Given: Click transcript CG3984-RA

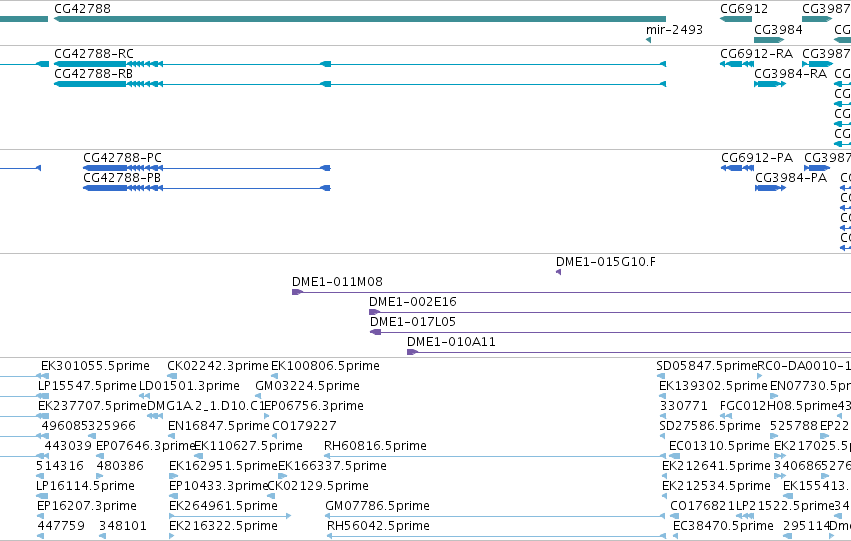Looking at the screenshot, I should (x=770, y=84).
